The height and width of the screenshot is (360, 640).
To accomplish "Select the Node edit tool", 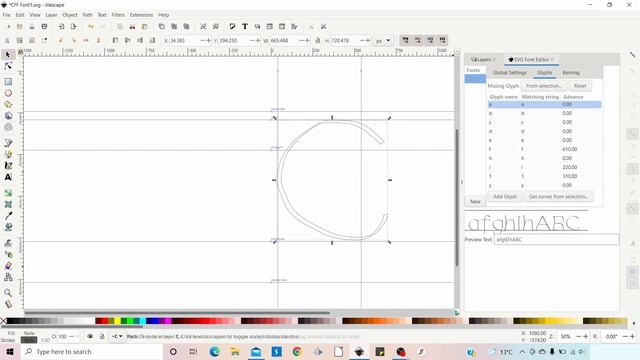I will [8, 66].
